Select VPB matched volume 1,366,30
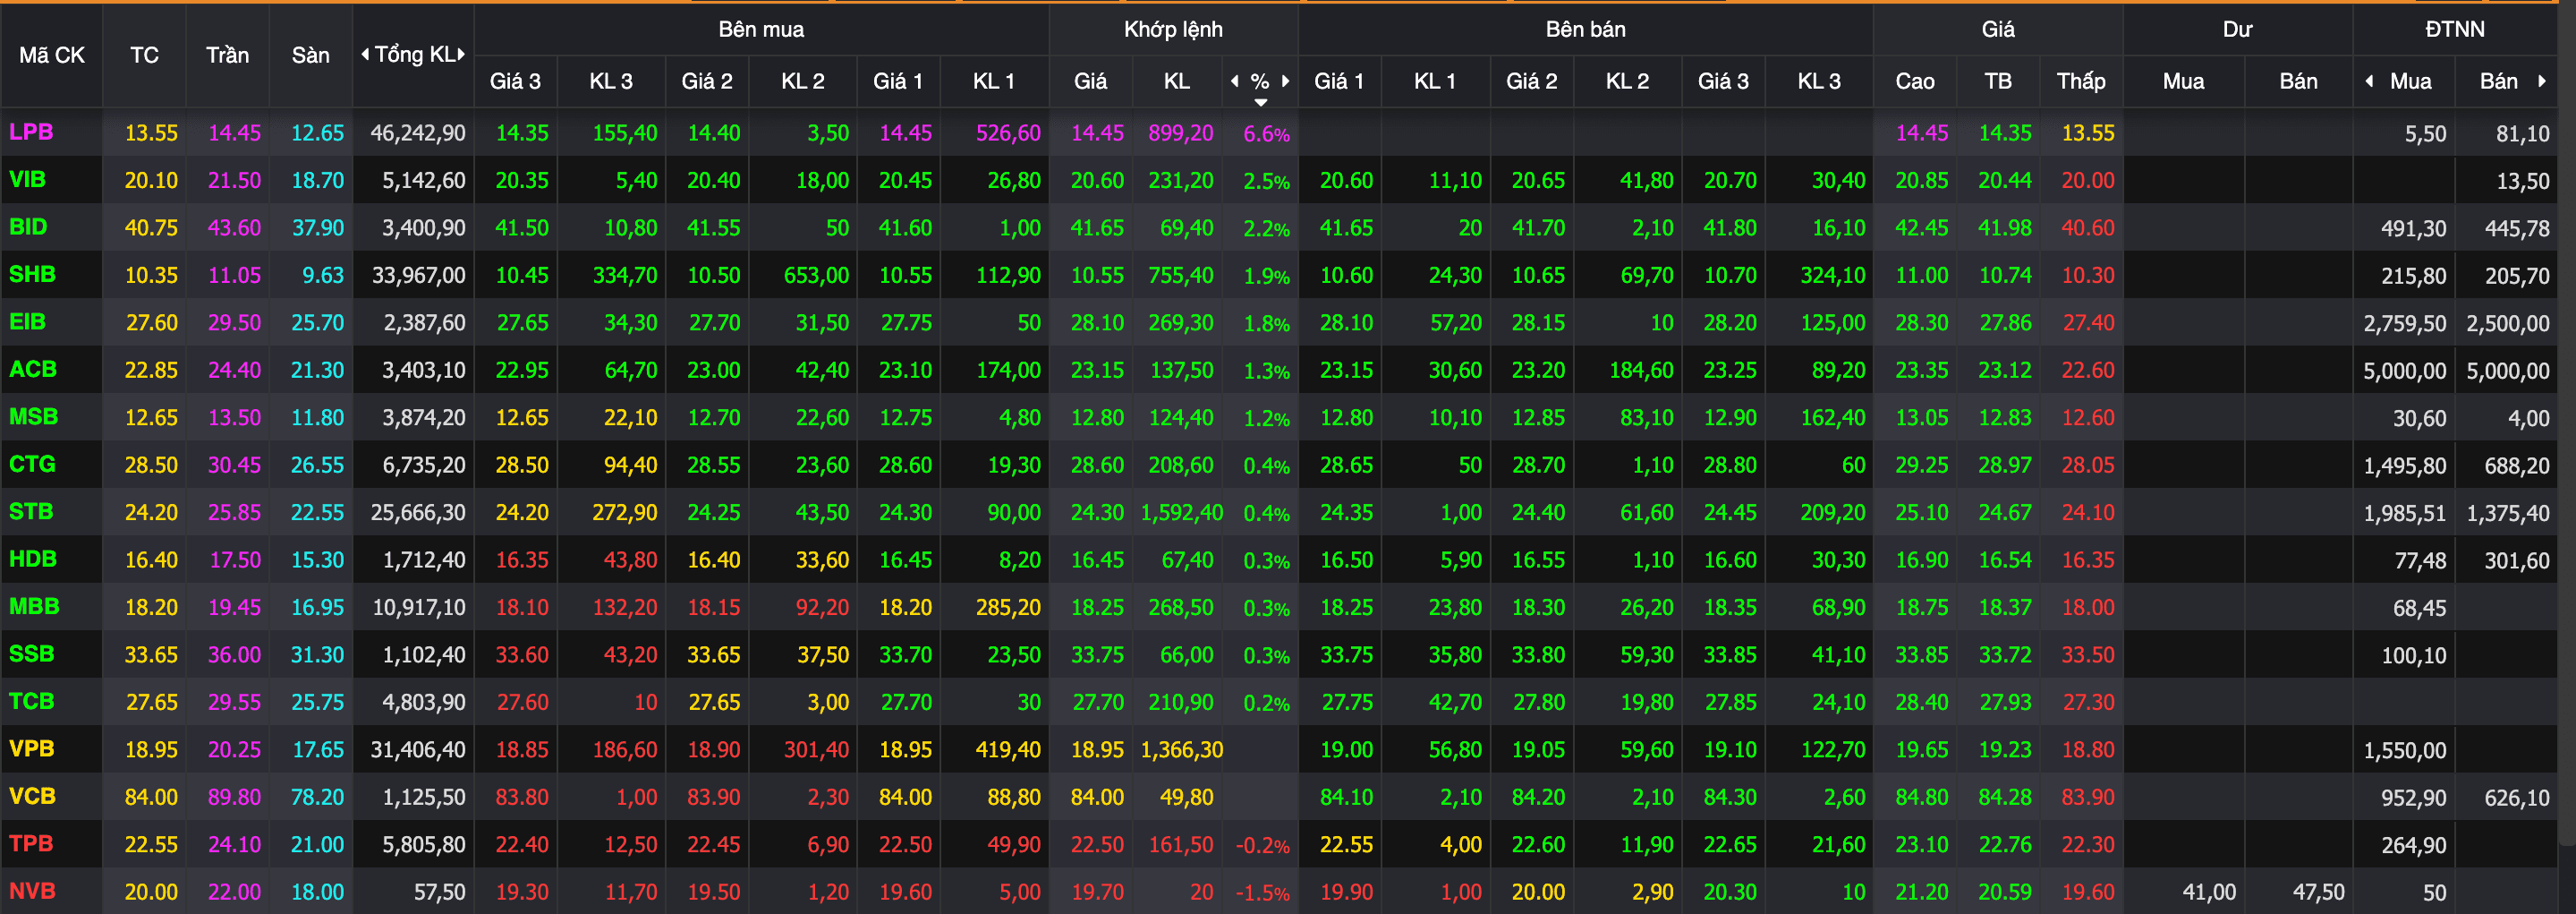 [x=1182, y=750]
